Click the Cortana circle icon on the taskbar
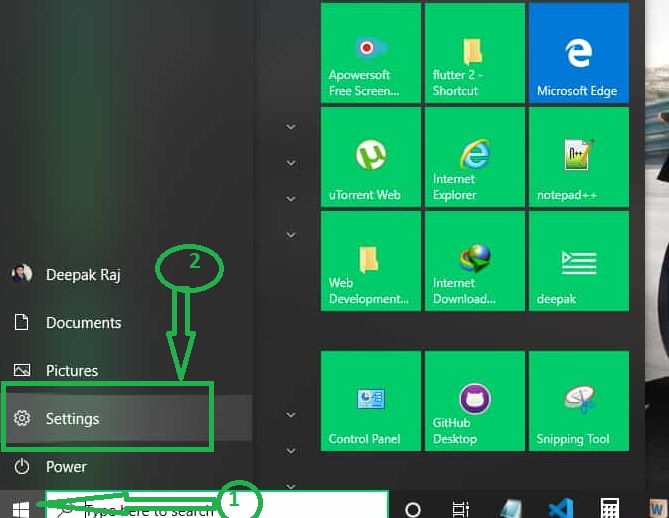Screen dimensions: 669x518 (x=413, y=509)
